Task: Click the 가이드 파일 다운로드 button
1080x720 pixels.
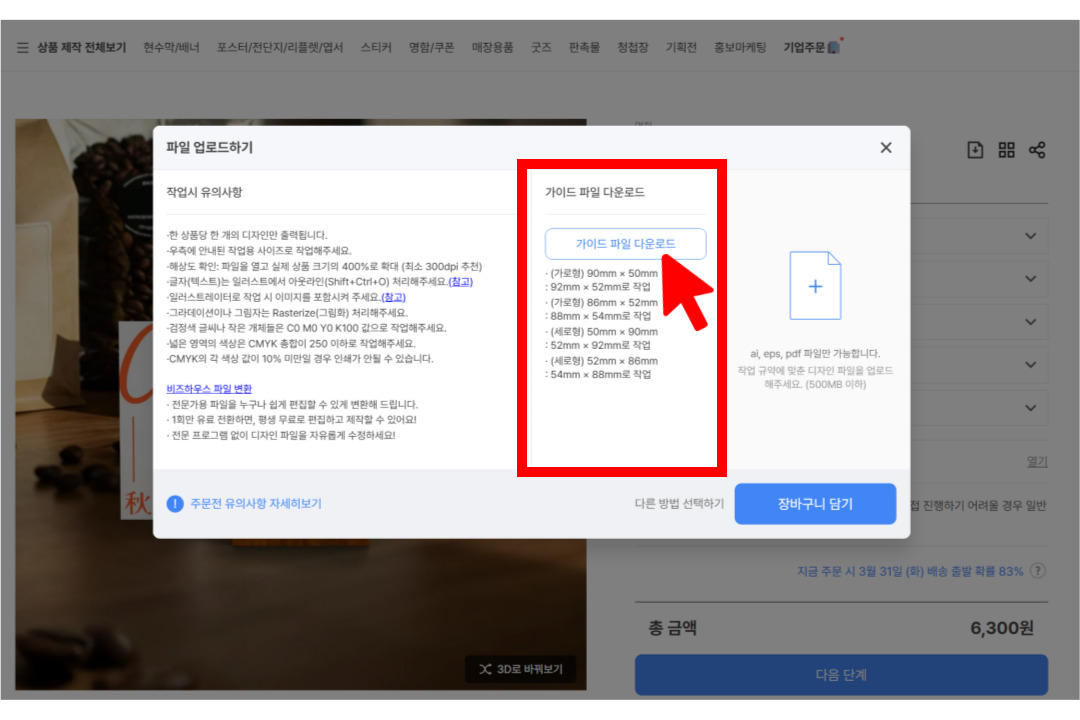Action: coord(625,243)
